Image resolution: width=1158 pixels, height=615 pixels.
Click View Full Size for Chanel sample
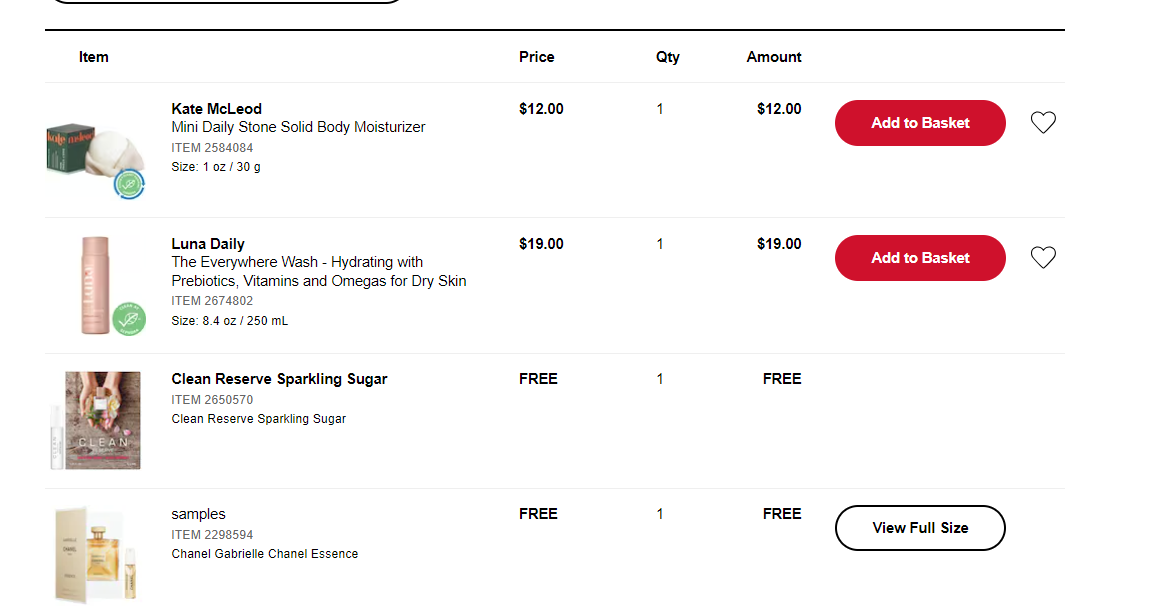[919, 527]
